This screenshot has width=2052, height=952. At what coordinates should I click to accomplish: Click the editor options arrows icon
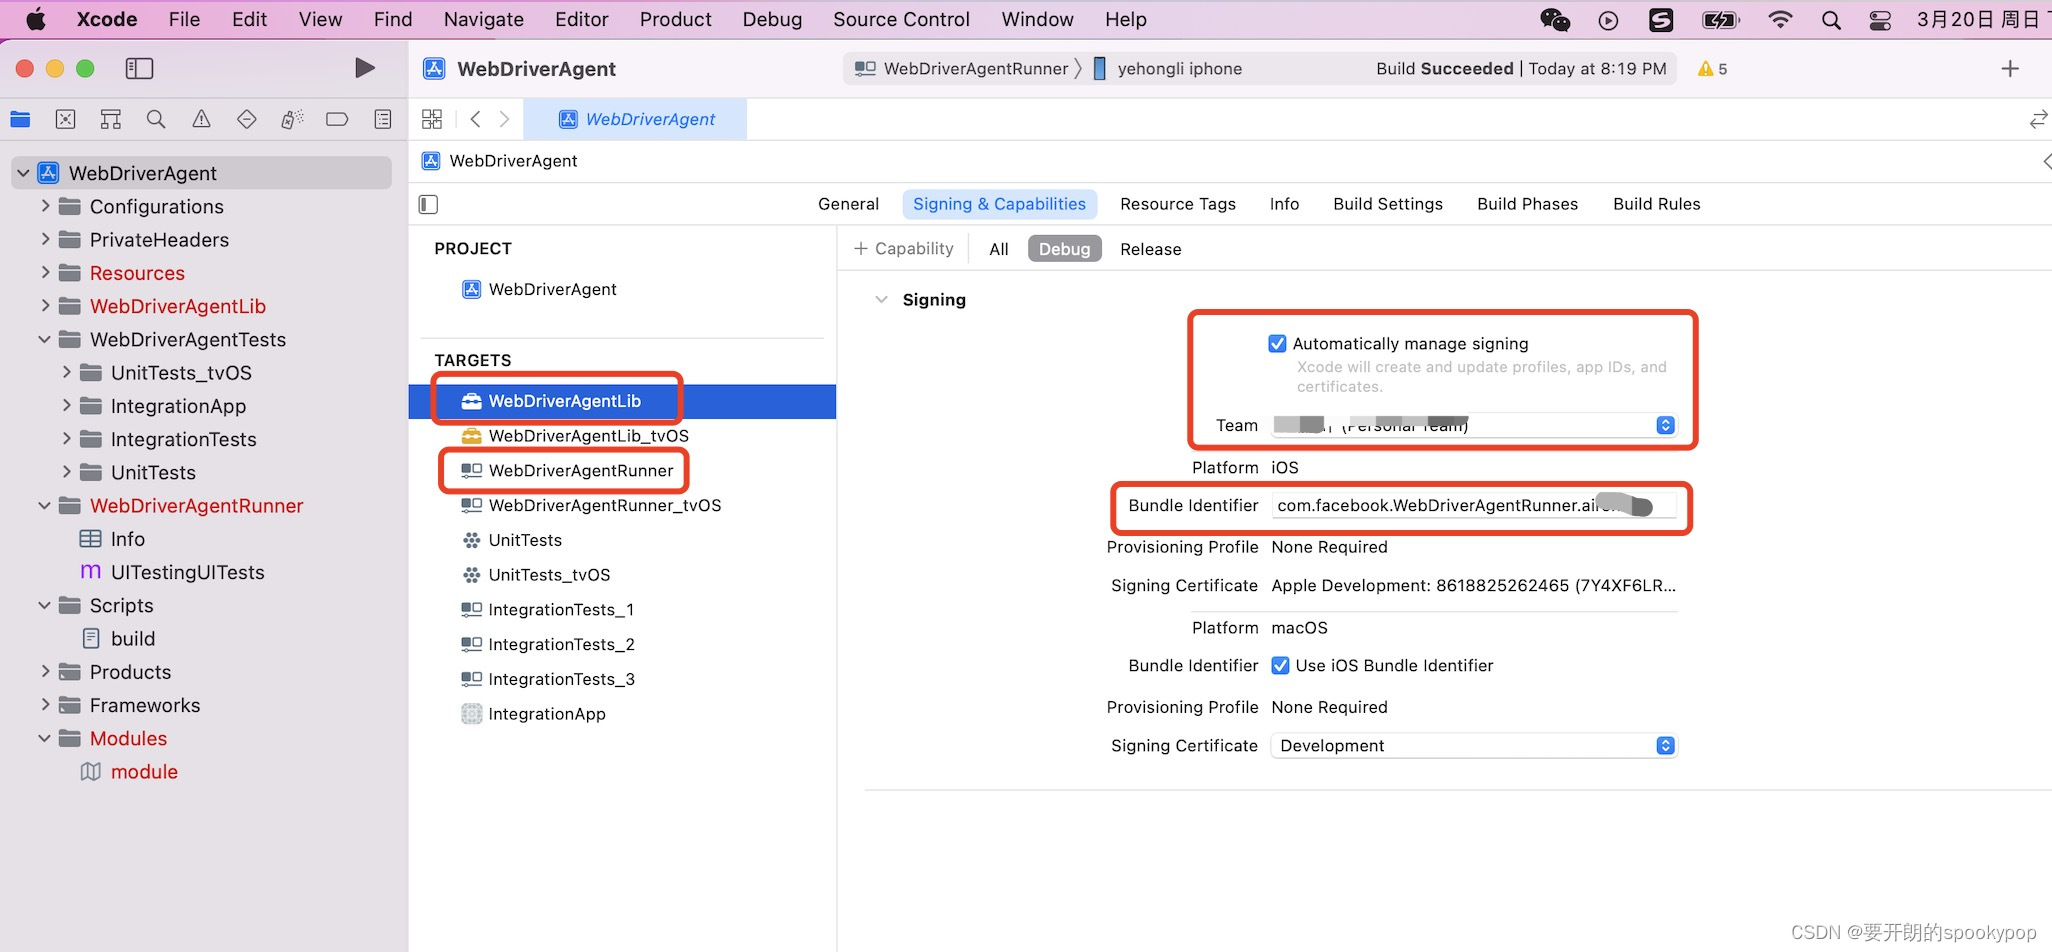click(2038, 119)
